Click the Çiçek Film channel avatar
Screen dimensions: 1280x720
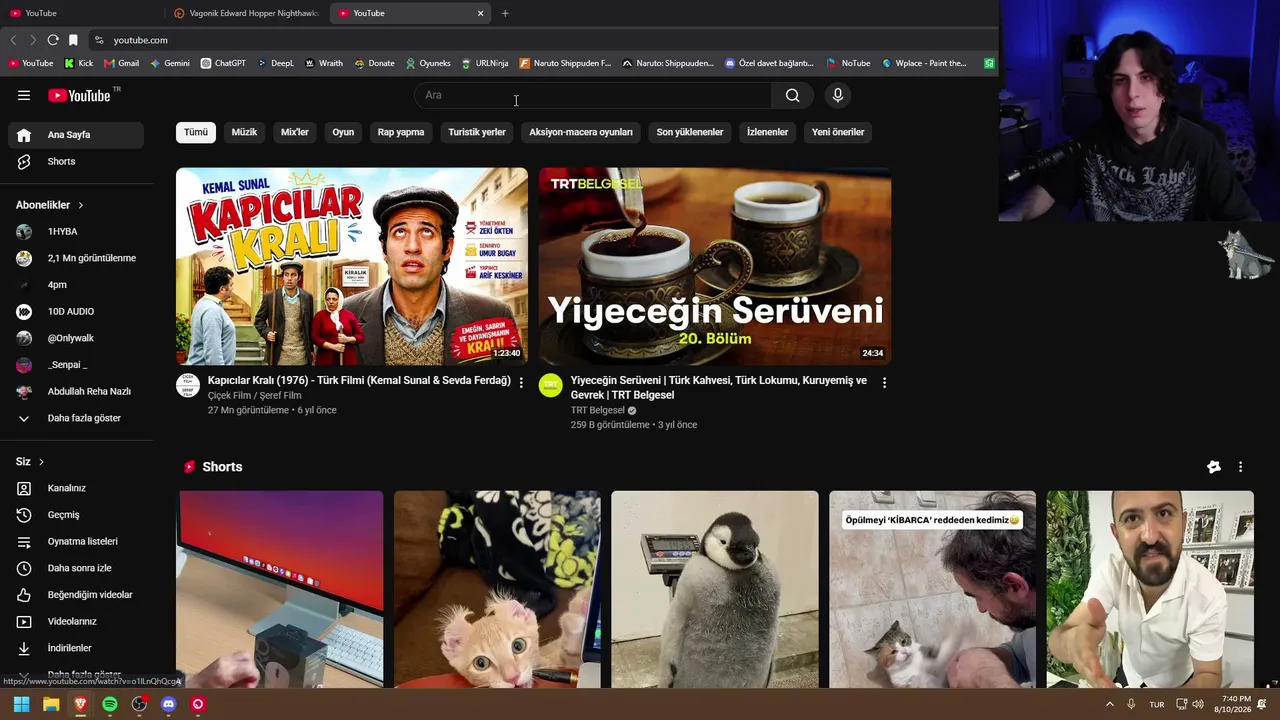188,386
